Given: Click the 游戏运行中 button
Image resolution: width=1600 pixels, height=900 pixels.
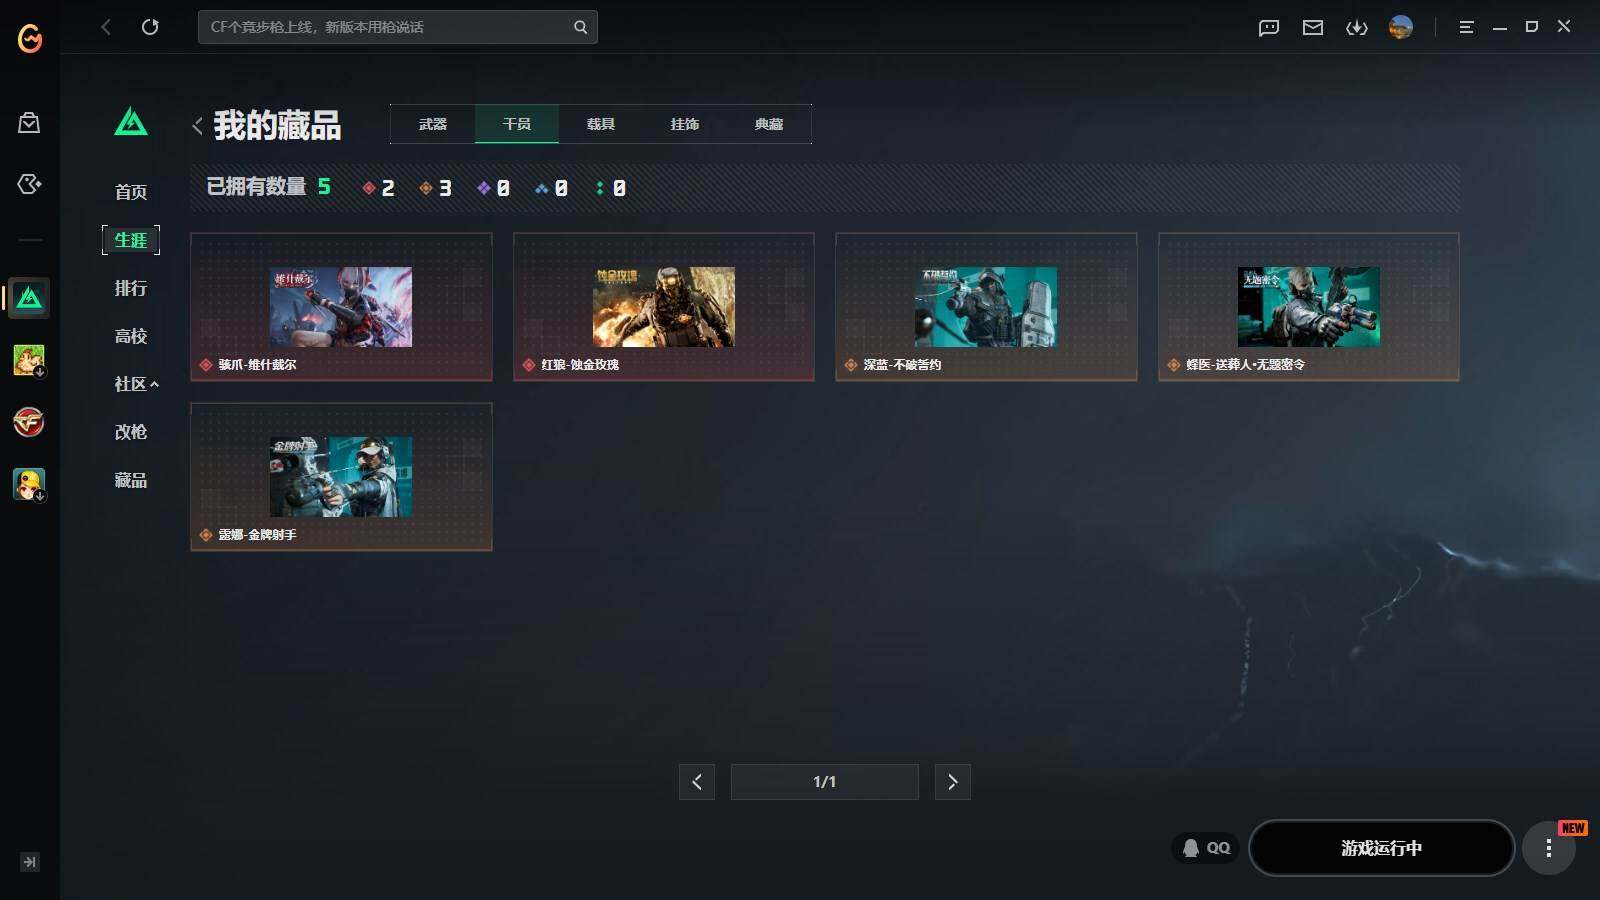Looking at the screenshot, I should (1381, 848).
